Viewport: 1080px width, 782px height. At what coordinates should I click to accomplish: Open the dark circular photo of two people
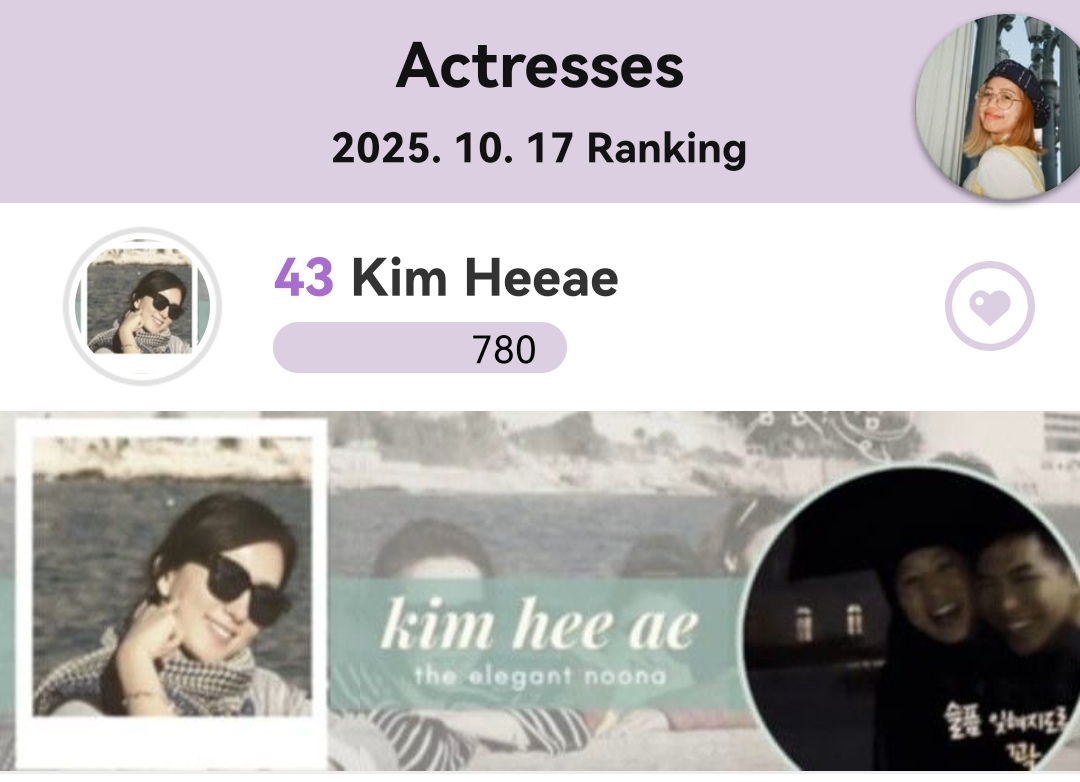[x=911, y=619]
